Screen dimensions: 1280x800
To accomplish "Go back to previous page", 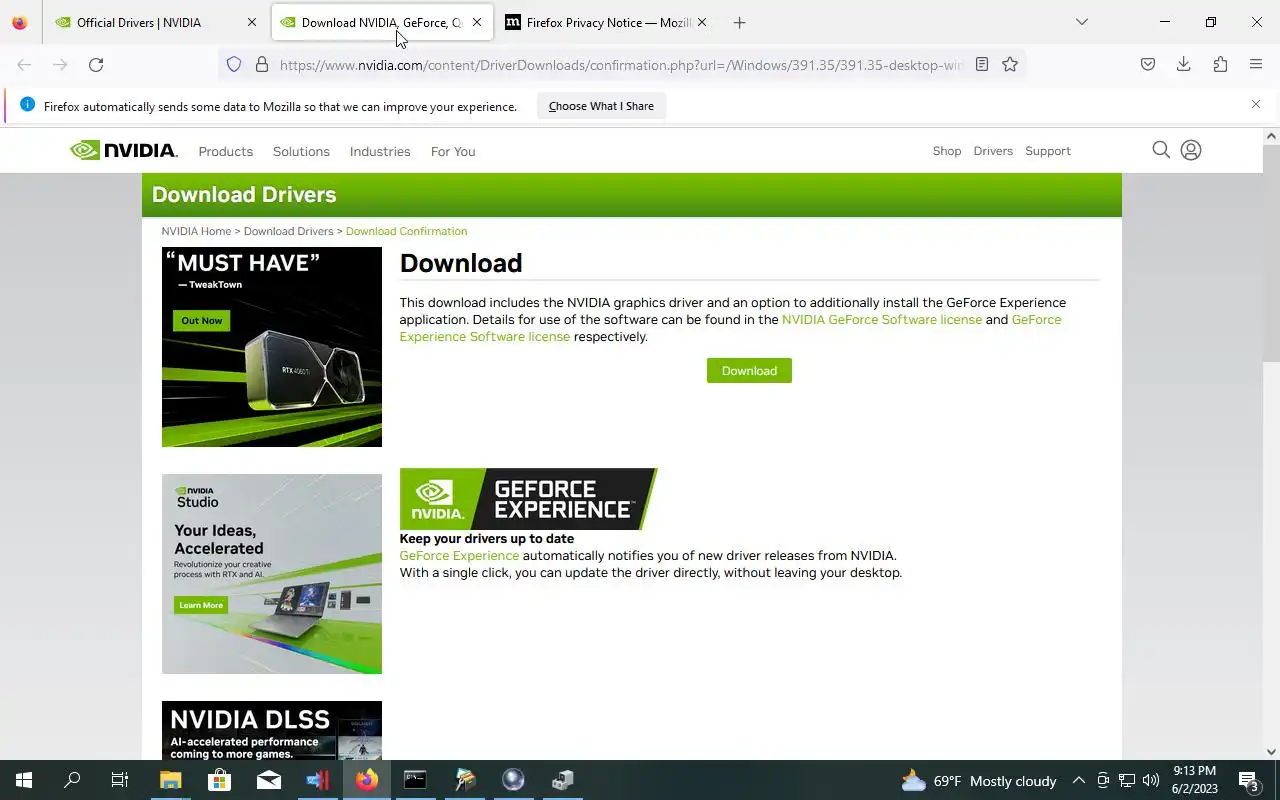I will tap(24, 65).
